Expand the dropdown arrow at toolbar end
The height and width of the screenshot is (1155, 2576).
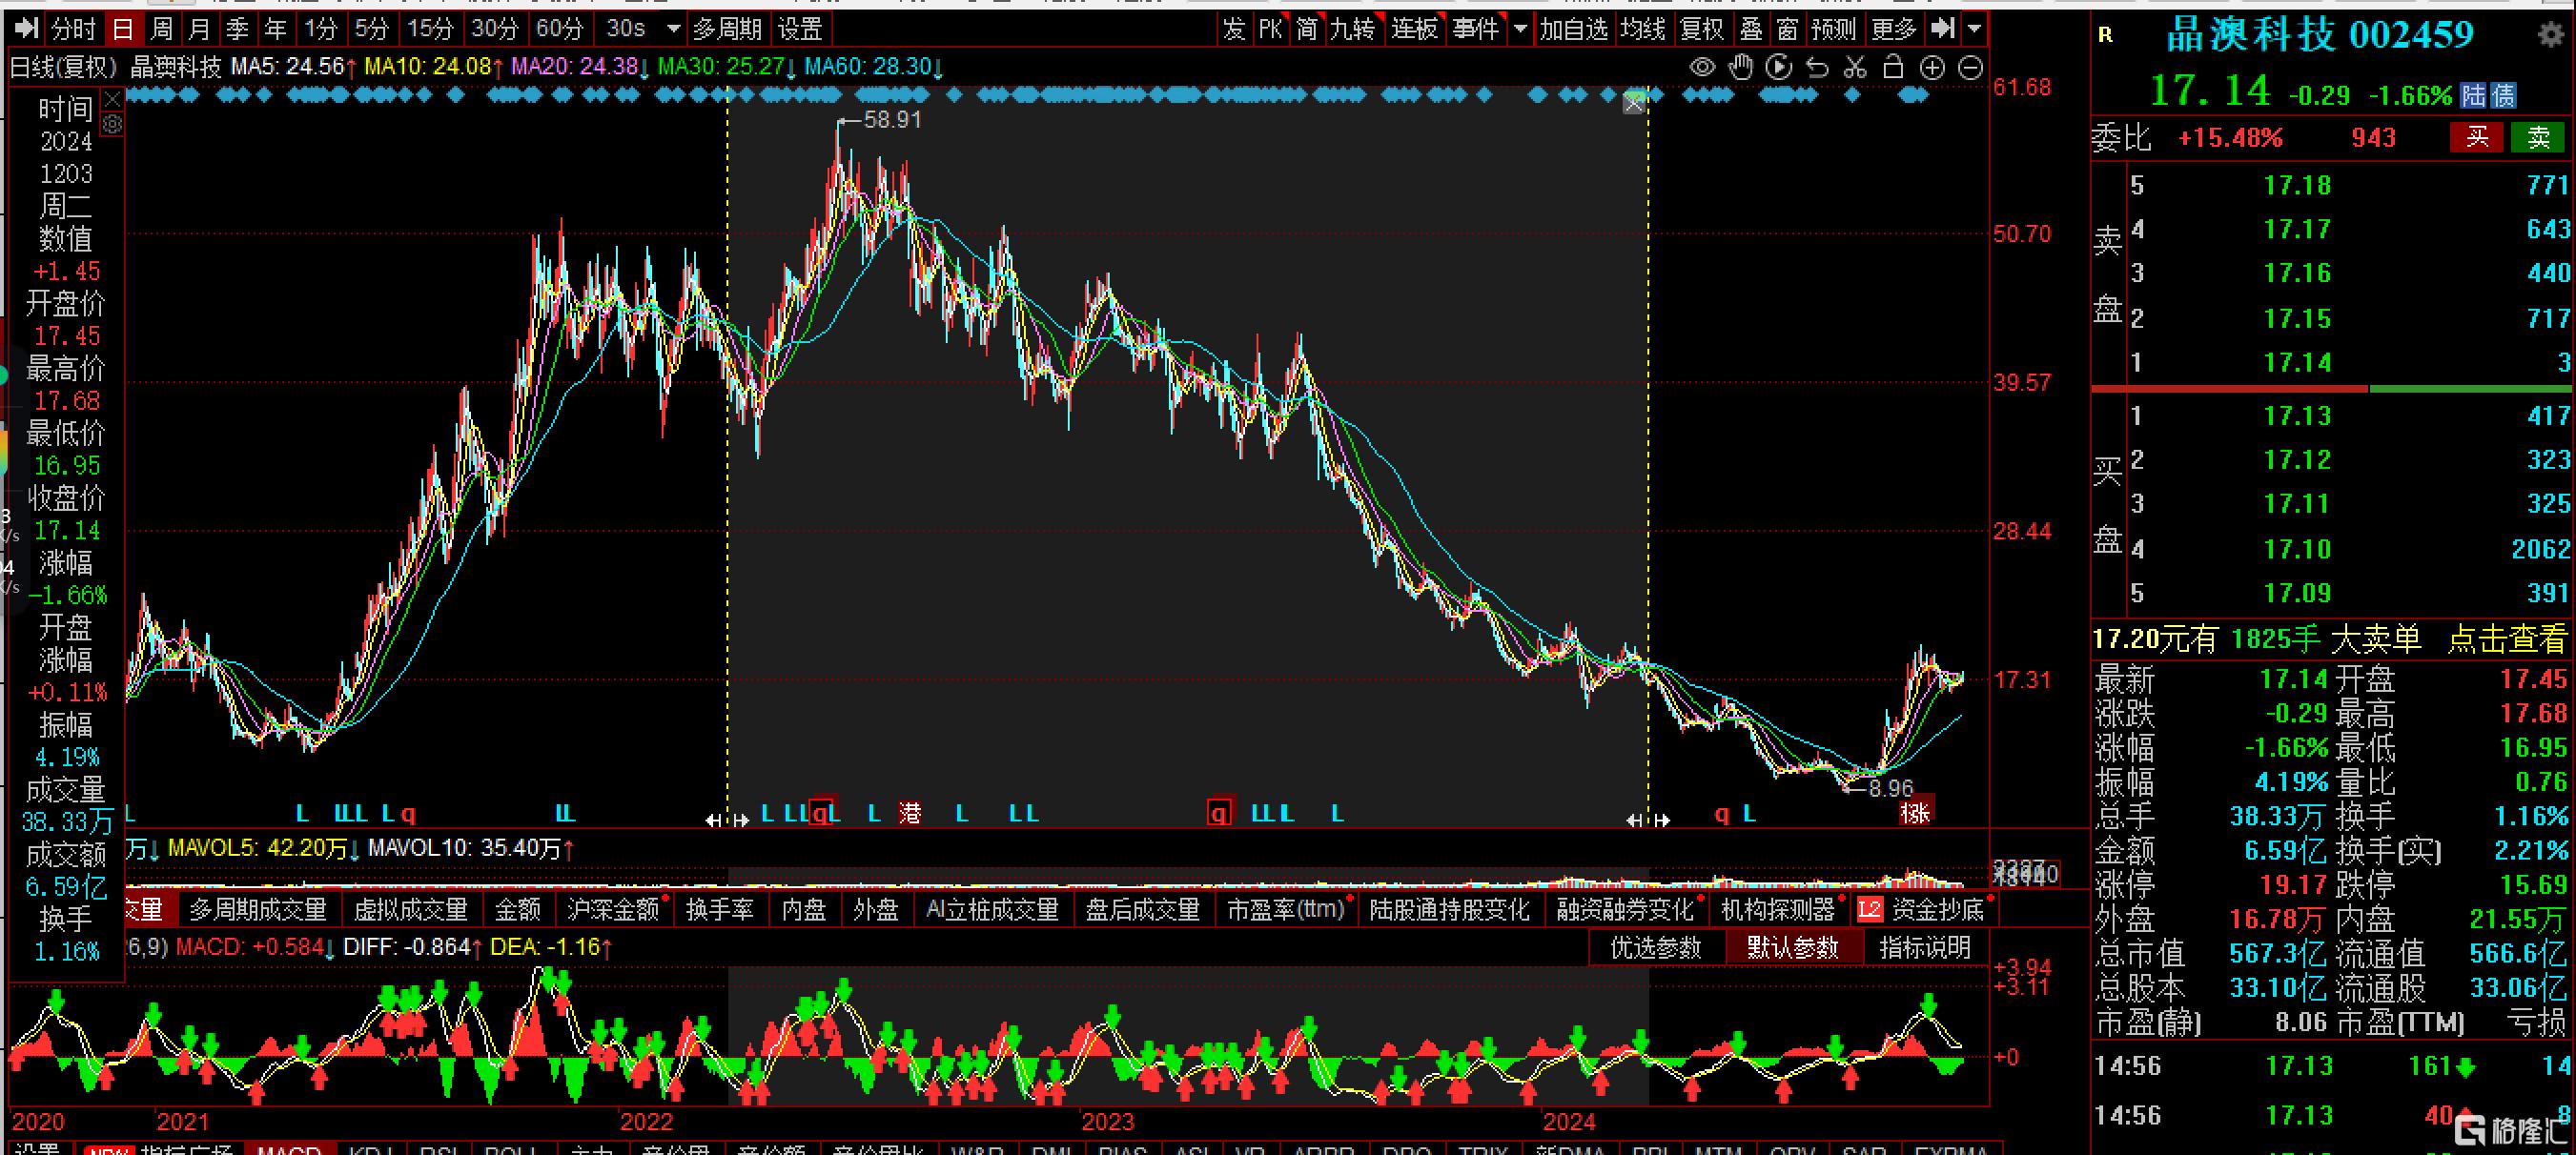tap(1974, 29)
